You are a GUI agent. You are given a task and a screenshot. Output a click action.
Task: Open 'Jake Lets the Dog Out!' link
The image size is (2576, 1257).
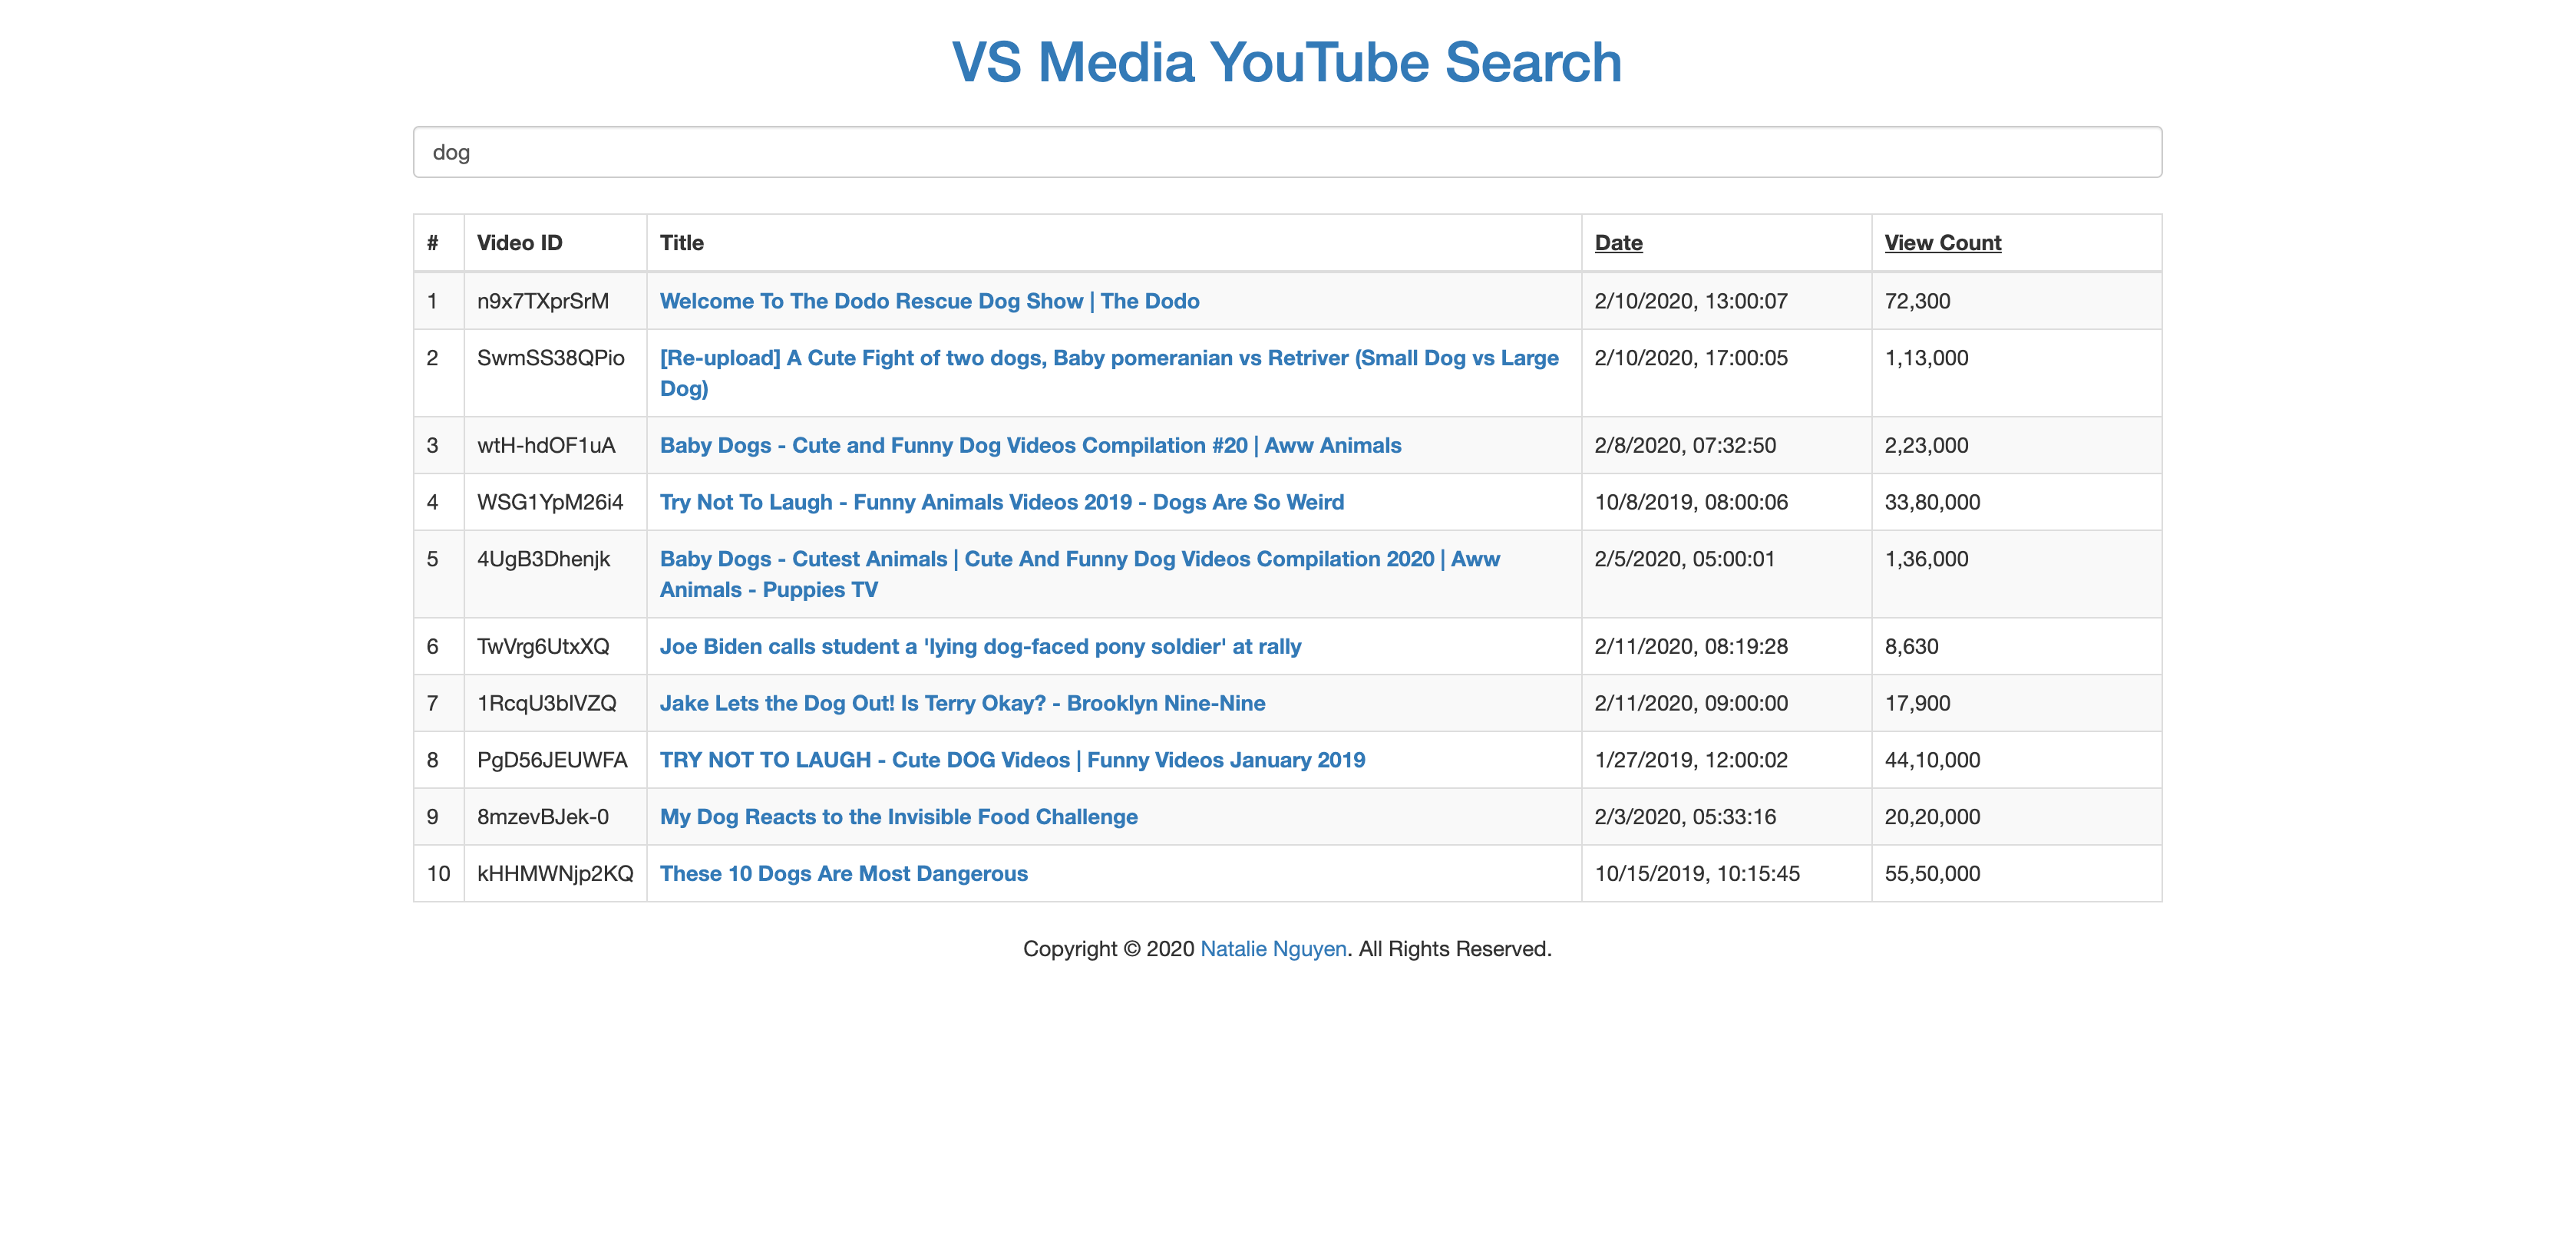point(962,703)
